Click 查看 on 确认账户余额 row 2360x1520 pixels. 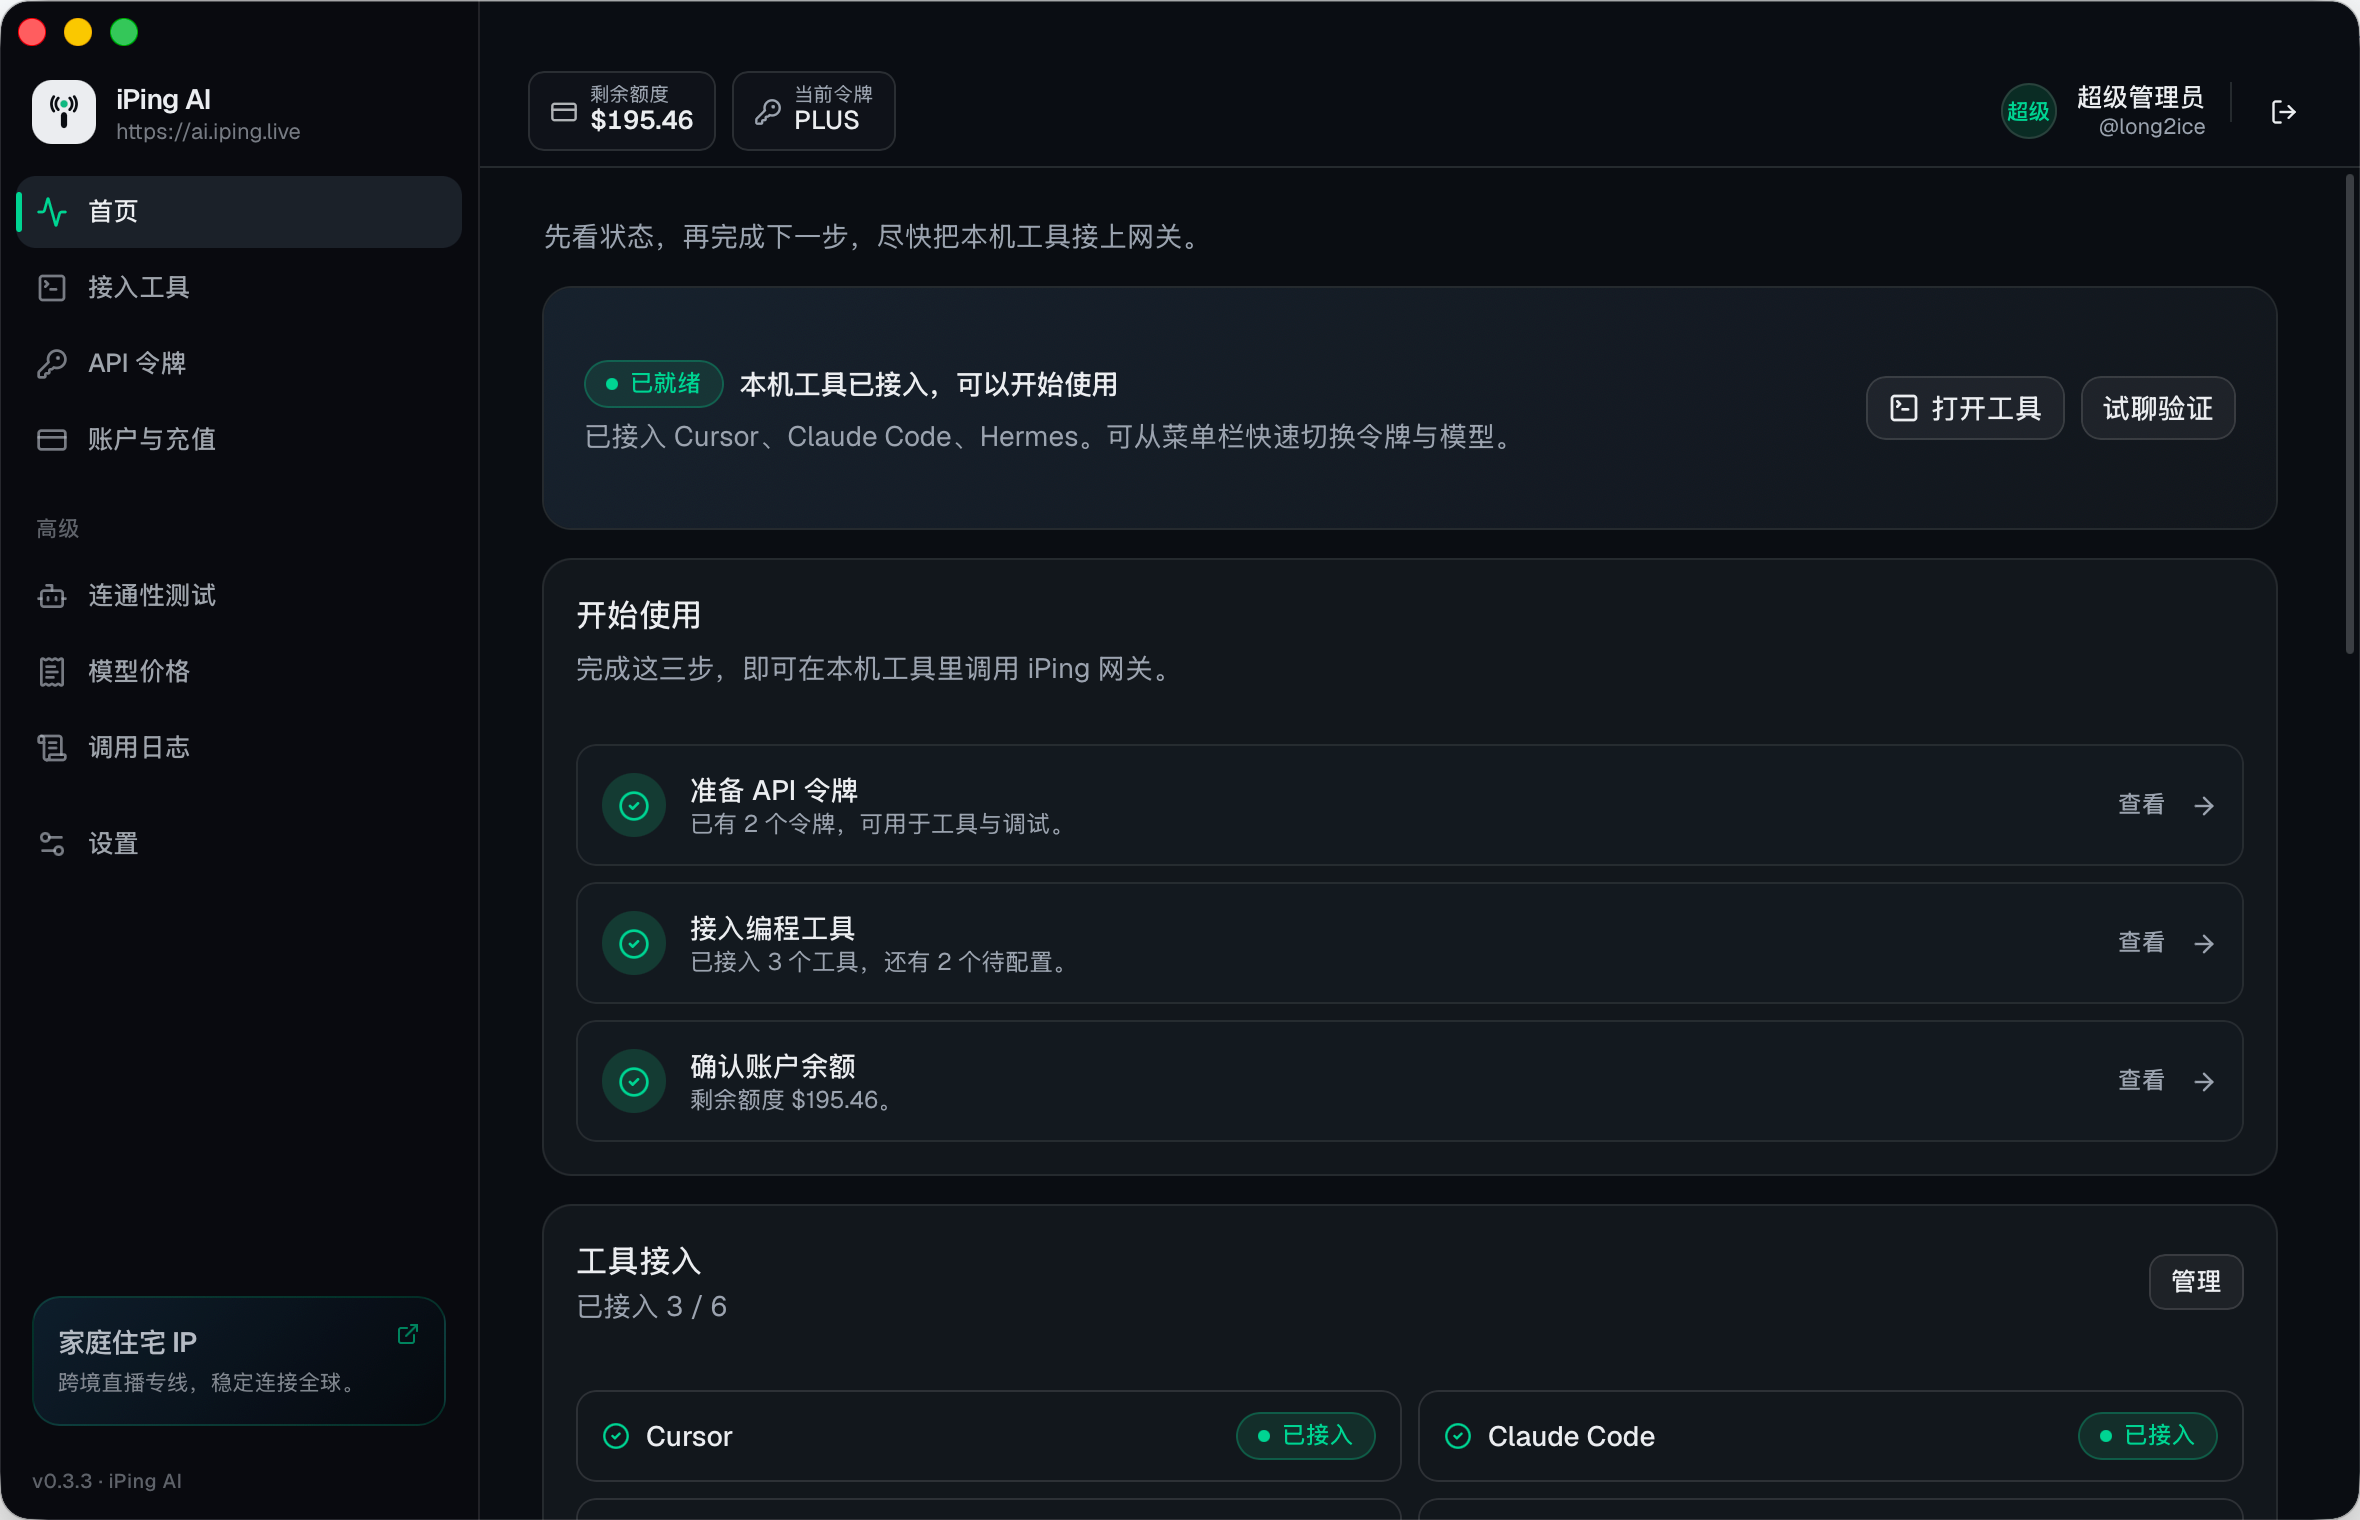click(x=2141, y=1081)
